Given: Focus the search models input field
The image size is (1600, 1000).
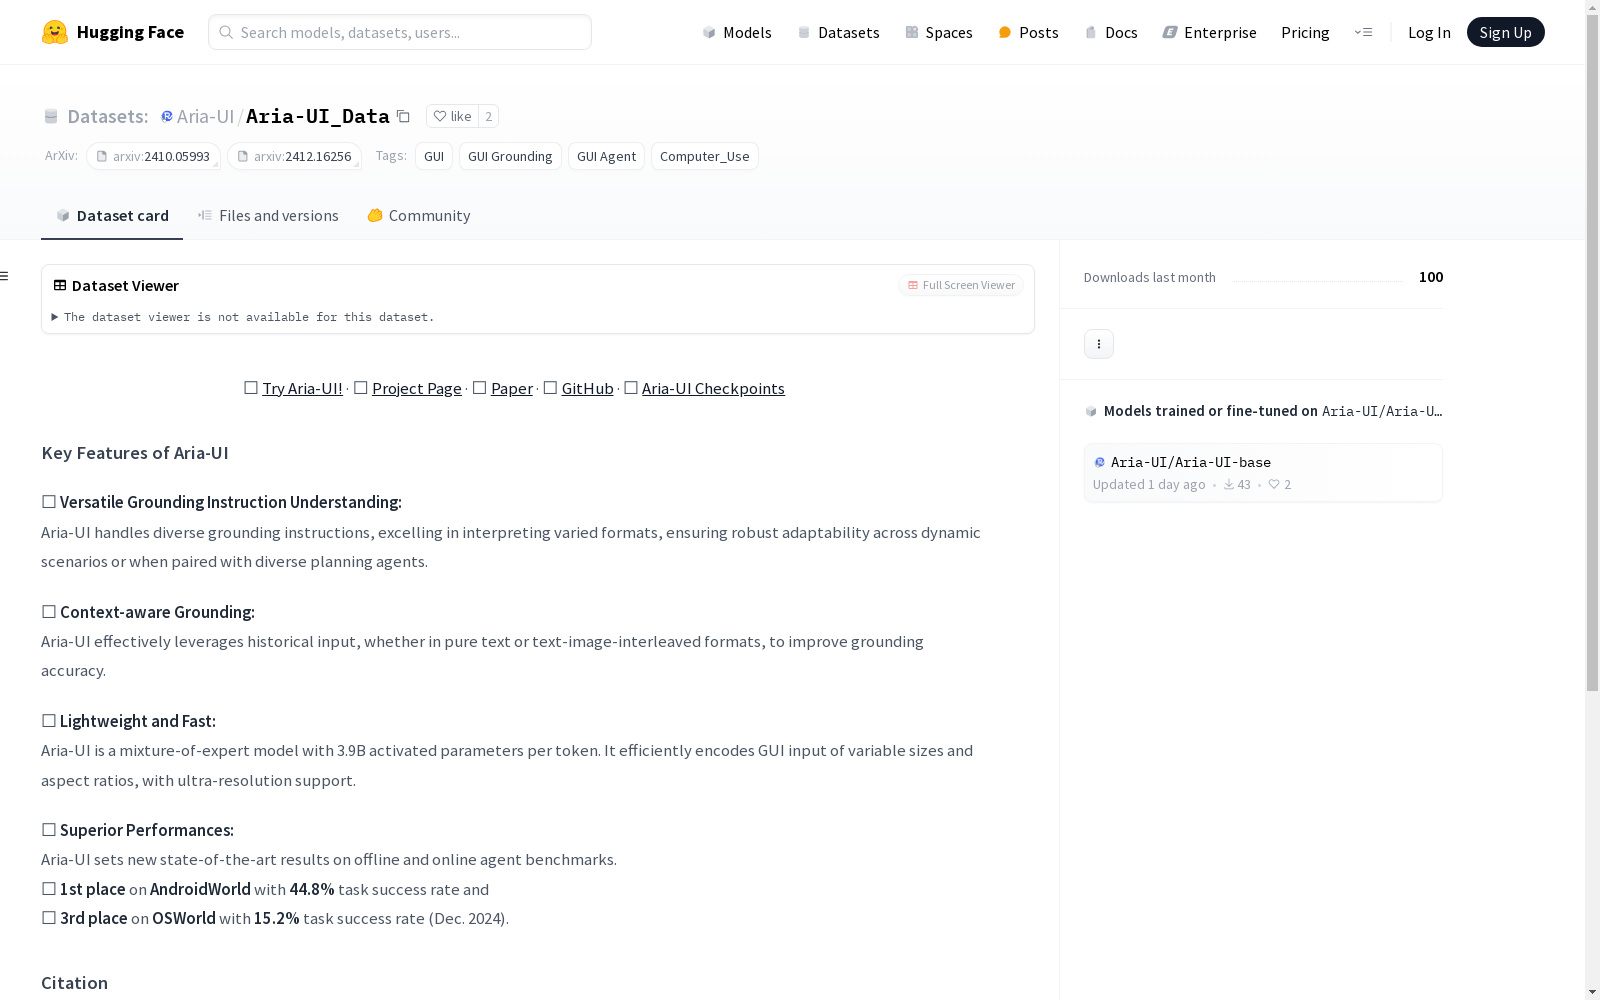Looking at the screenshot, I should pyautogui.click(x=400, y=32).
